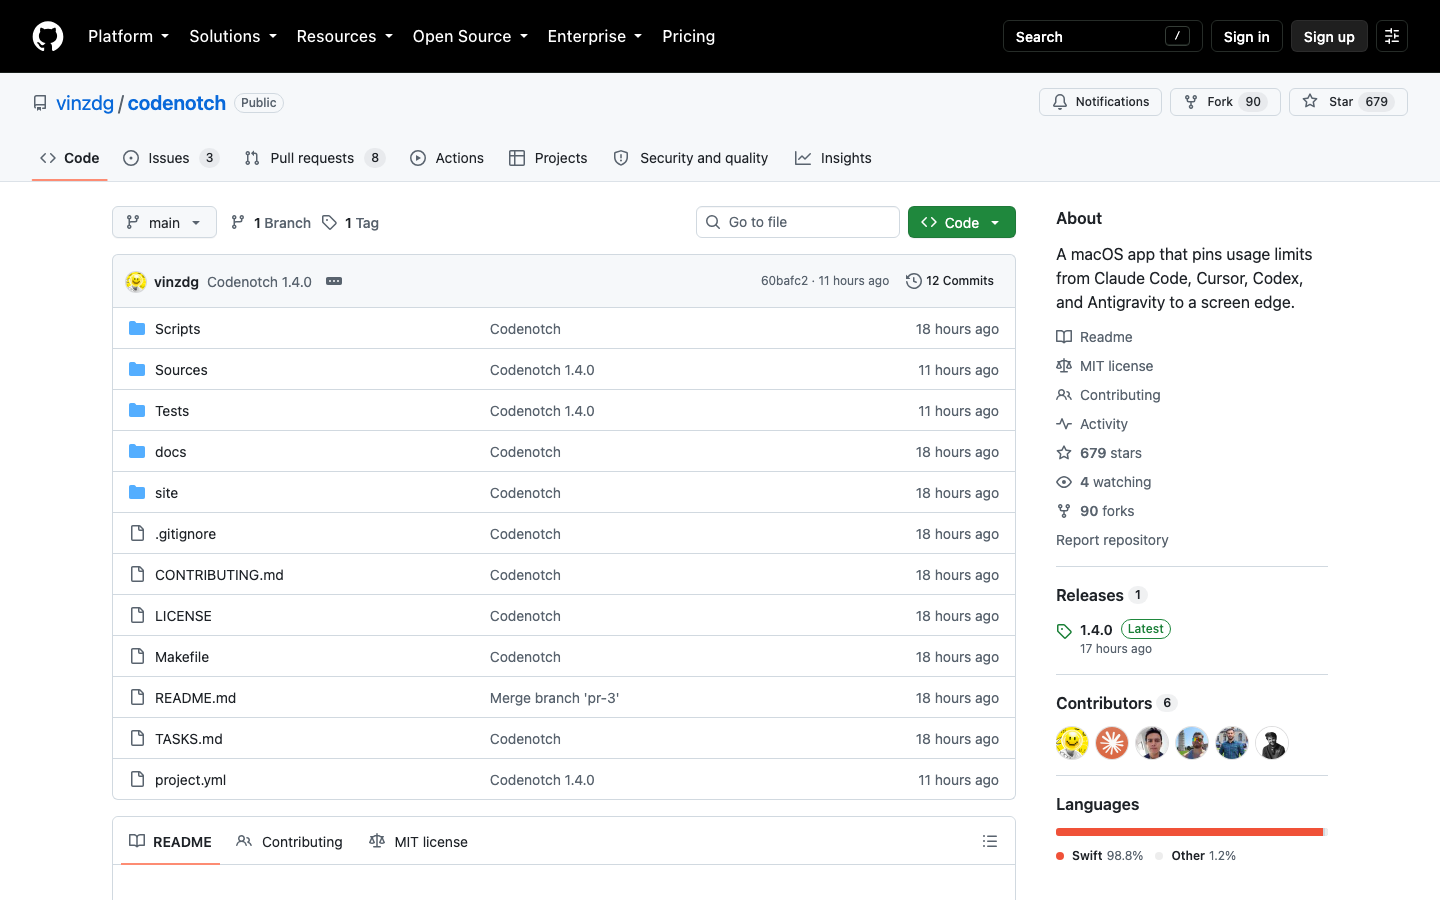Expand the Solutions menu
1440x900 pixels.
point(233,36)
